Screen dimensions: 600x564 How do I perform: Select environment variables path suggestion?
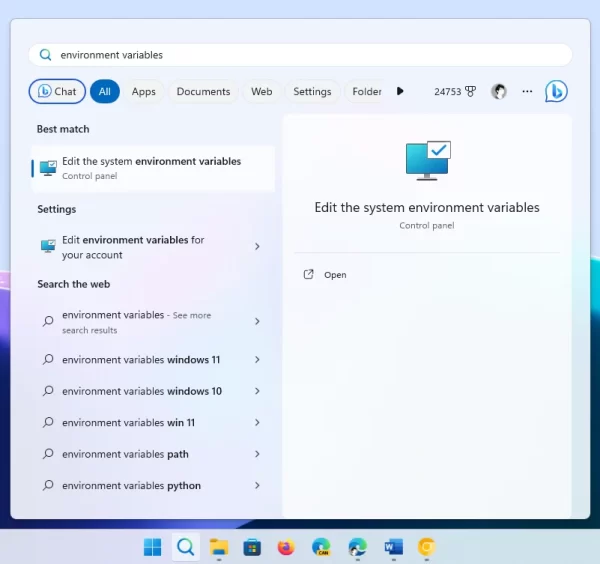[153, 454]
